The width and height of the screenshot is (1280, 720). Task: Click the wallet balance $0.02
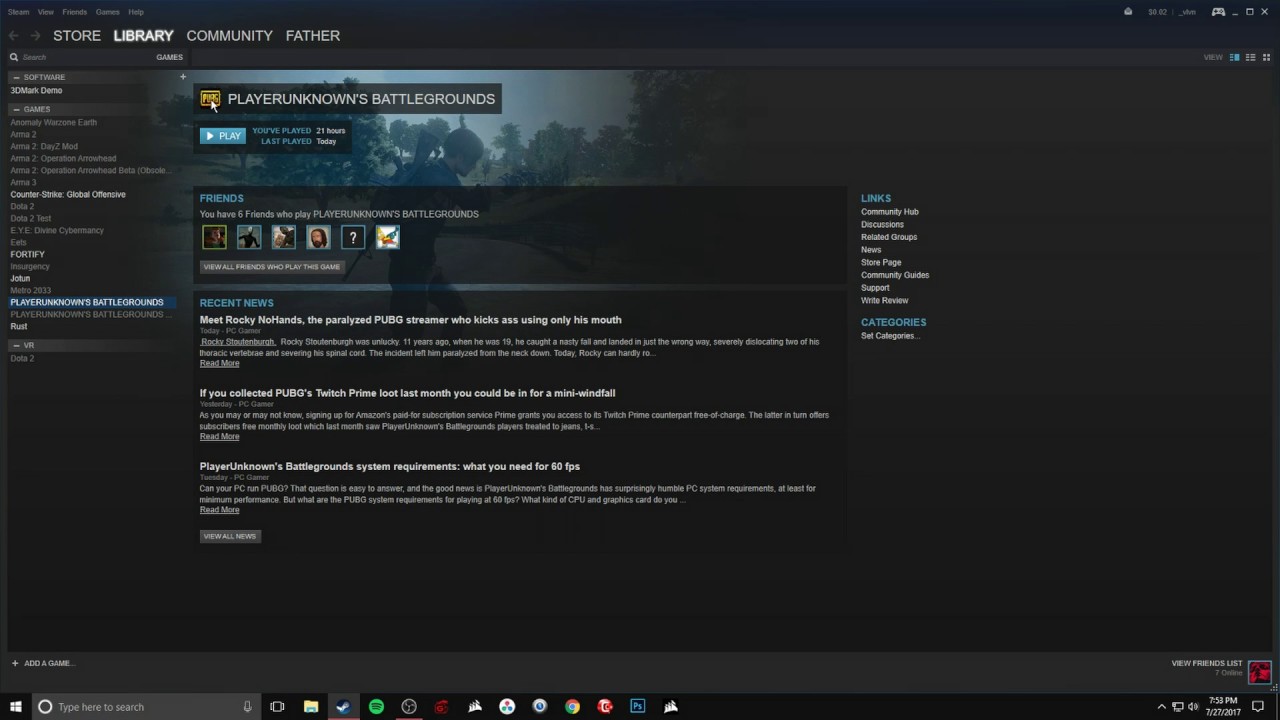point(1157,12)
